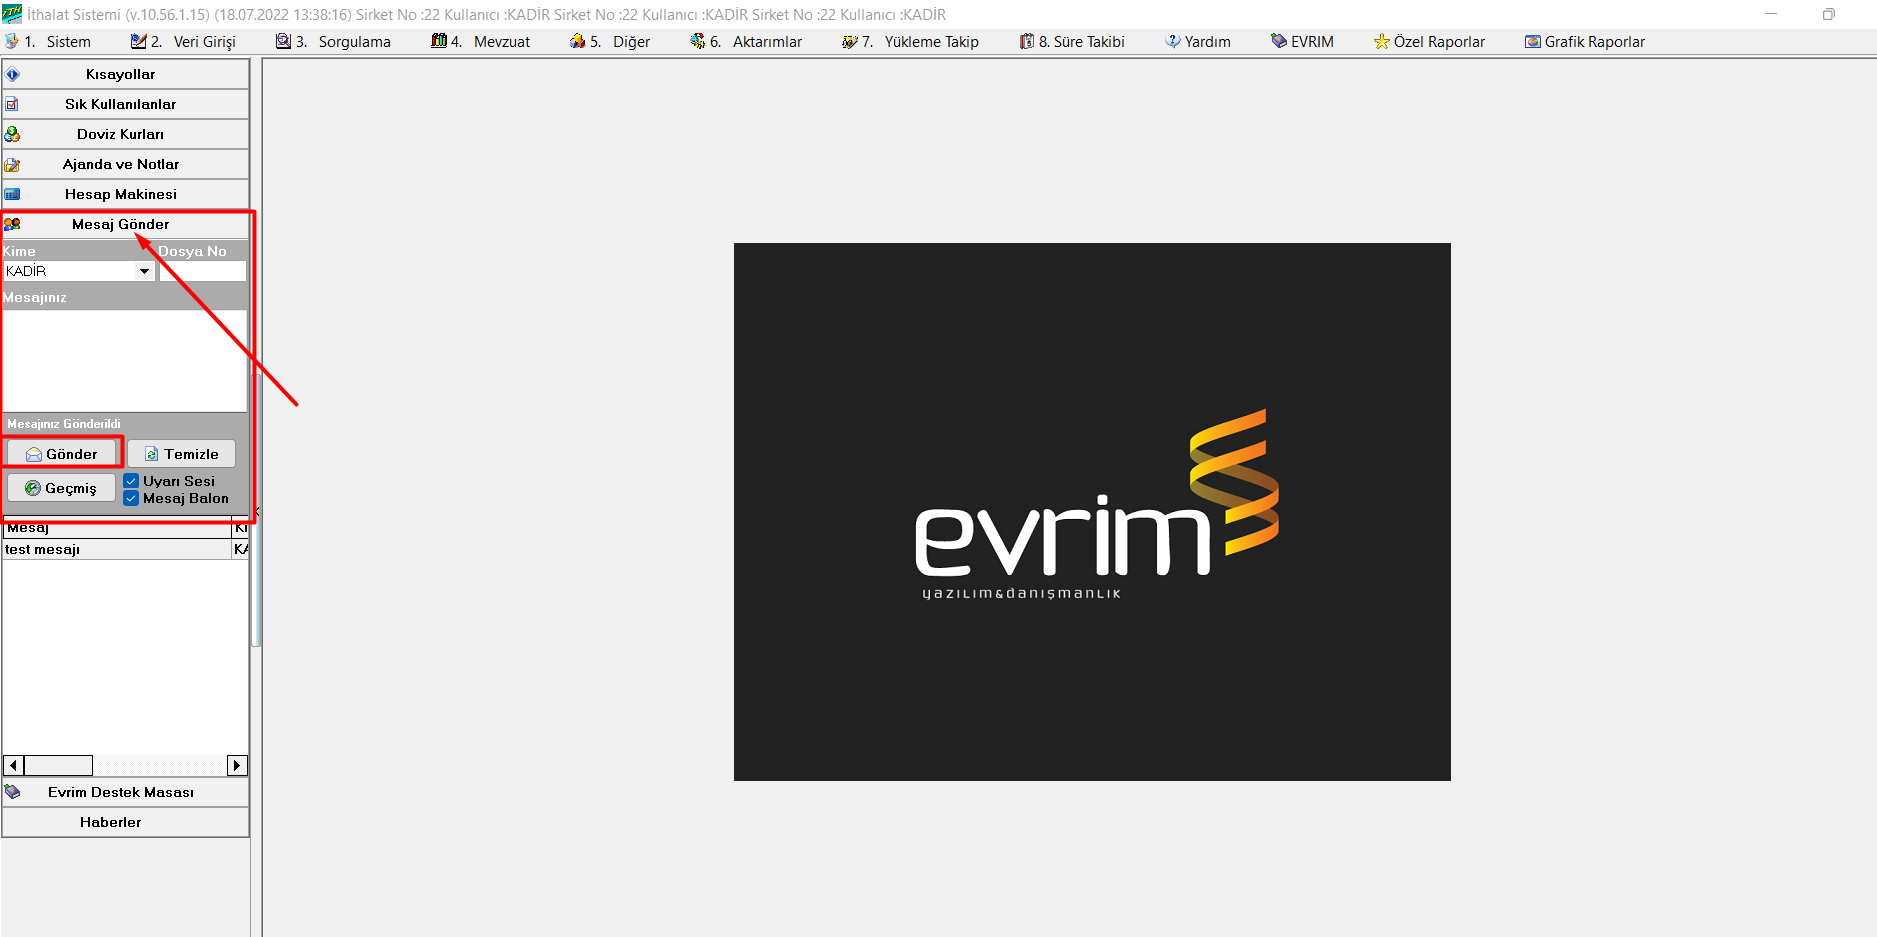Click the horizontal scrollbar thumb in message list
Image resolution: width=1877 pixels, height=937 pixels.
[58, 765]
